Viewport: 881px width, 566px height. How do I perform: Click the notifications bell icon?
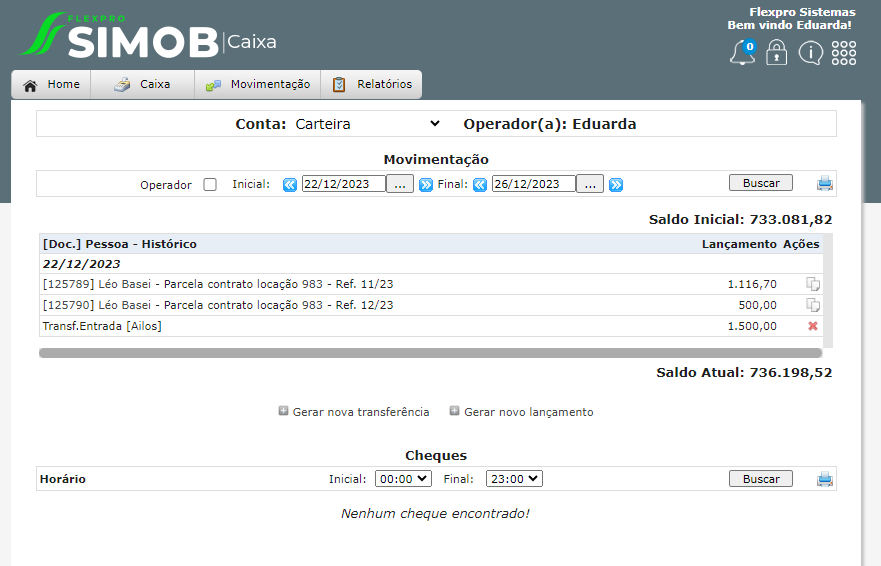point(742,53)
